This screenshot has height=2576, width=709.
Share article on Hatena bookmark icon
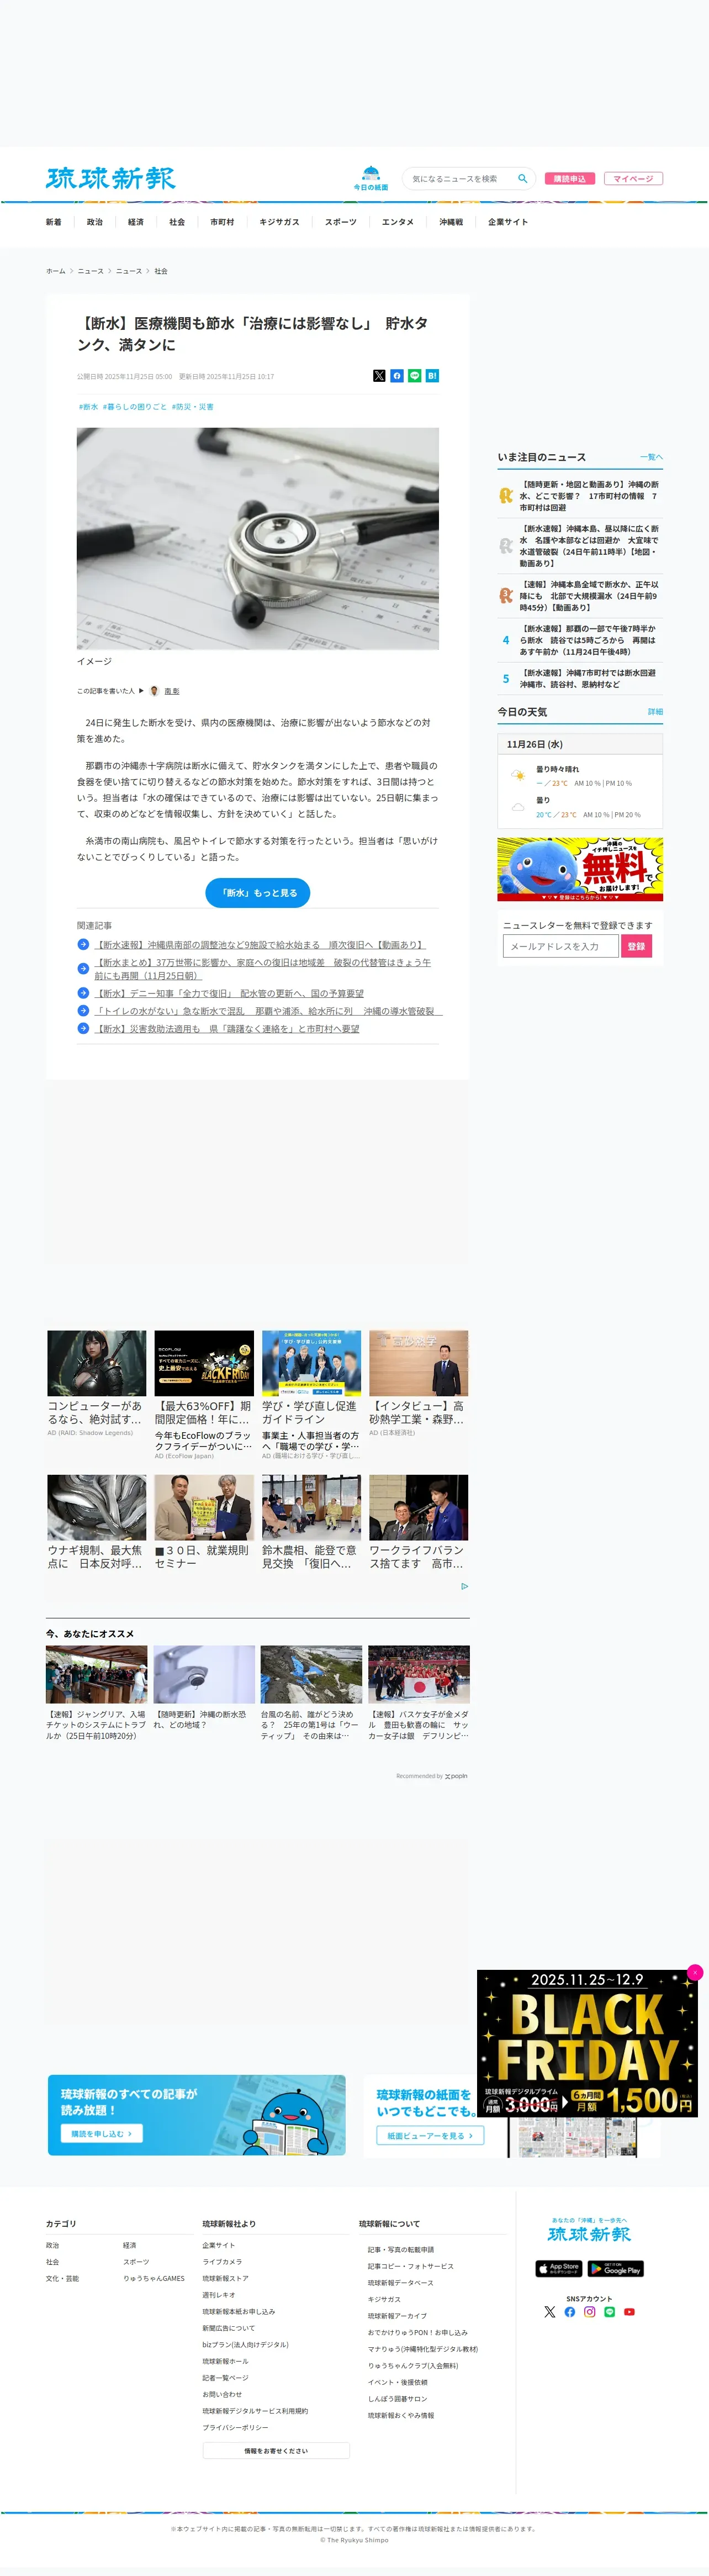coord(432,376)
